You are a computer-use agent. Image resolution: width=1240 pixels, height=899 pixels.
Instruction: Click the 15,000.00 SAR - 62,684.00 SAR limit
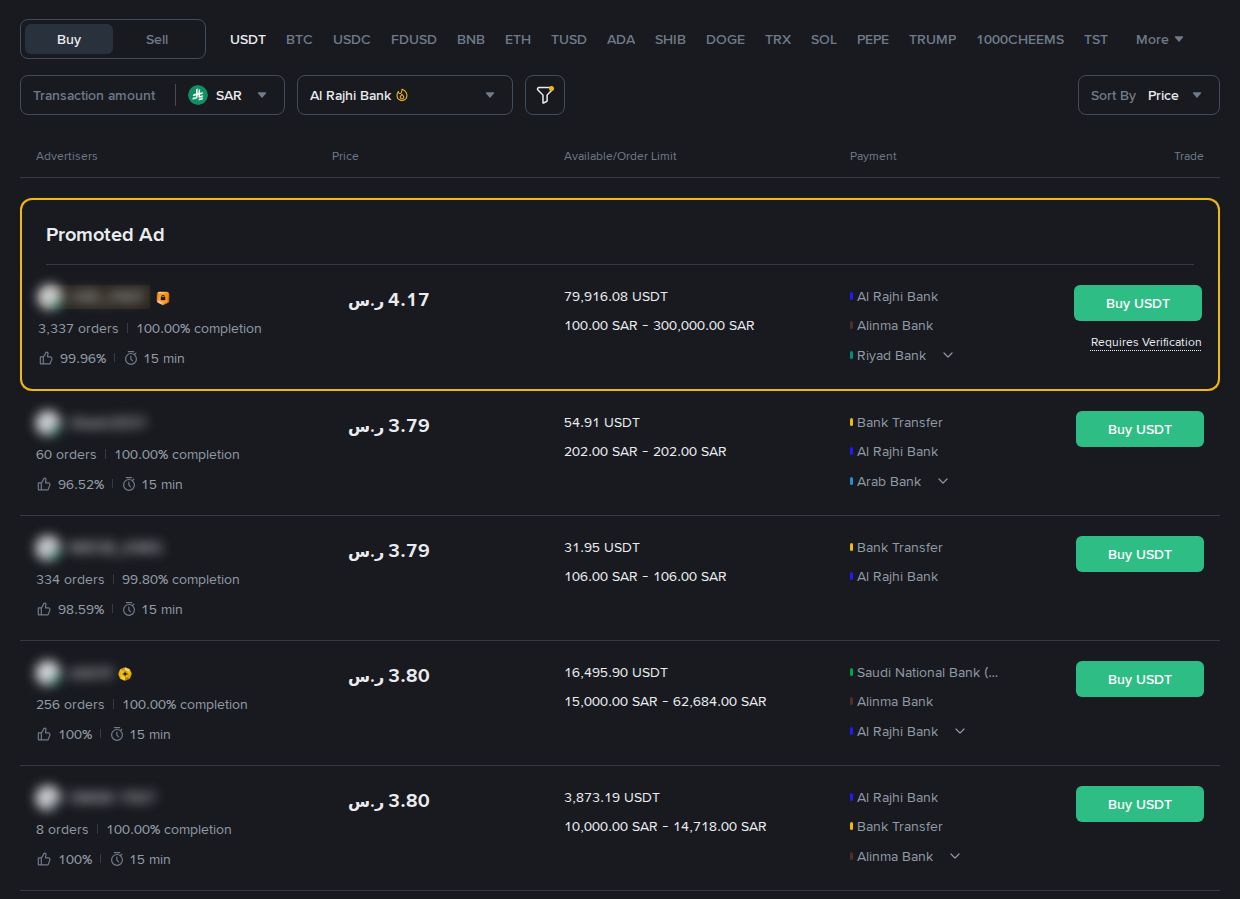point(665,701)
